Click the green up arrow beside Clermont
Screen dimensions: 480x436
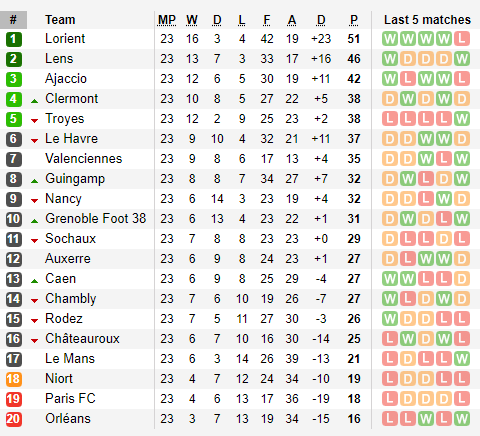34,101
